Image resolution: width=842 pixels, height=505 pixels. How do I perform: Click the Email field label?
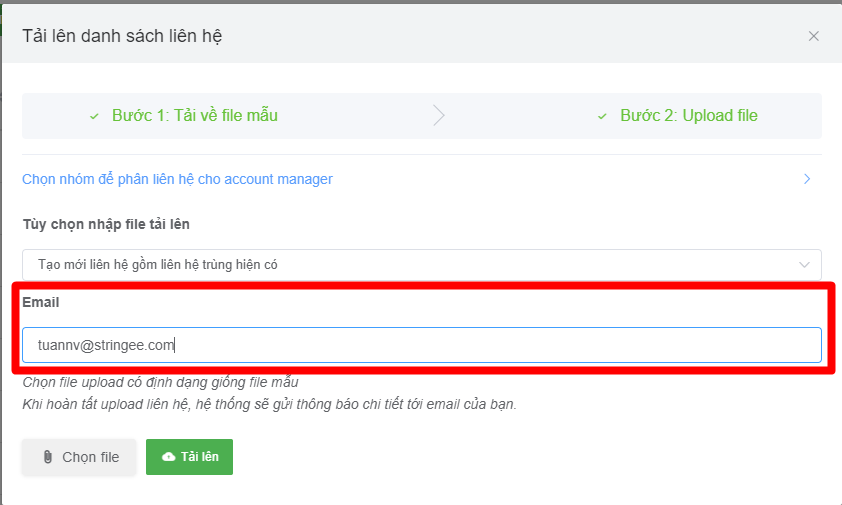pos(41,302)
